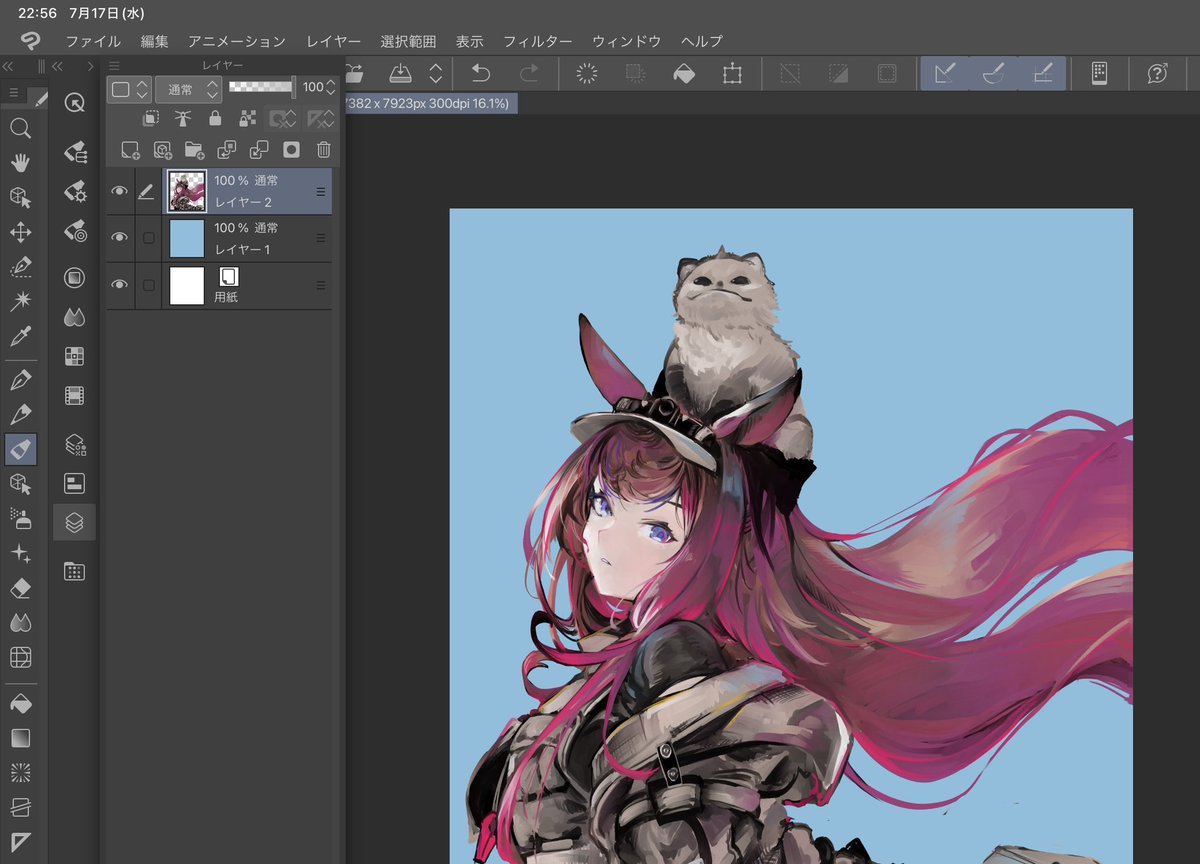1200x864 pixels.
Task: Click the Clip Studio logo icon
Action: [x=30, y=40]
